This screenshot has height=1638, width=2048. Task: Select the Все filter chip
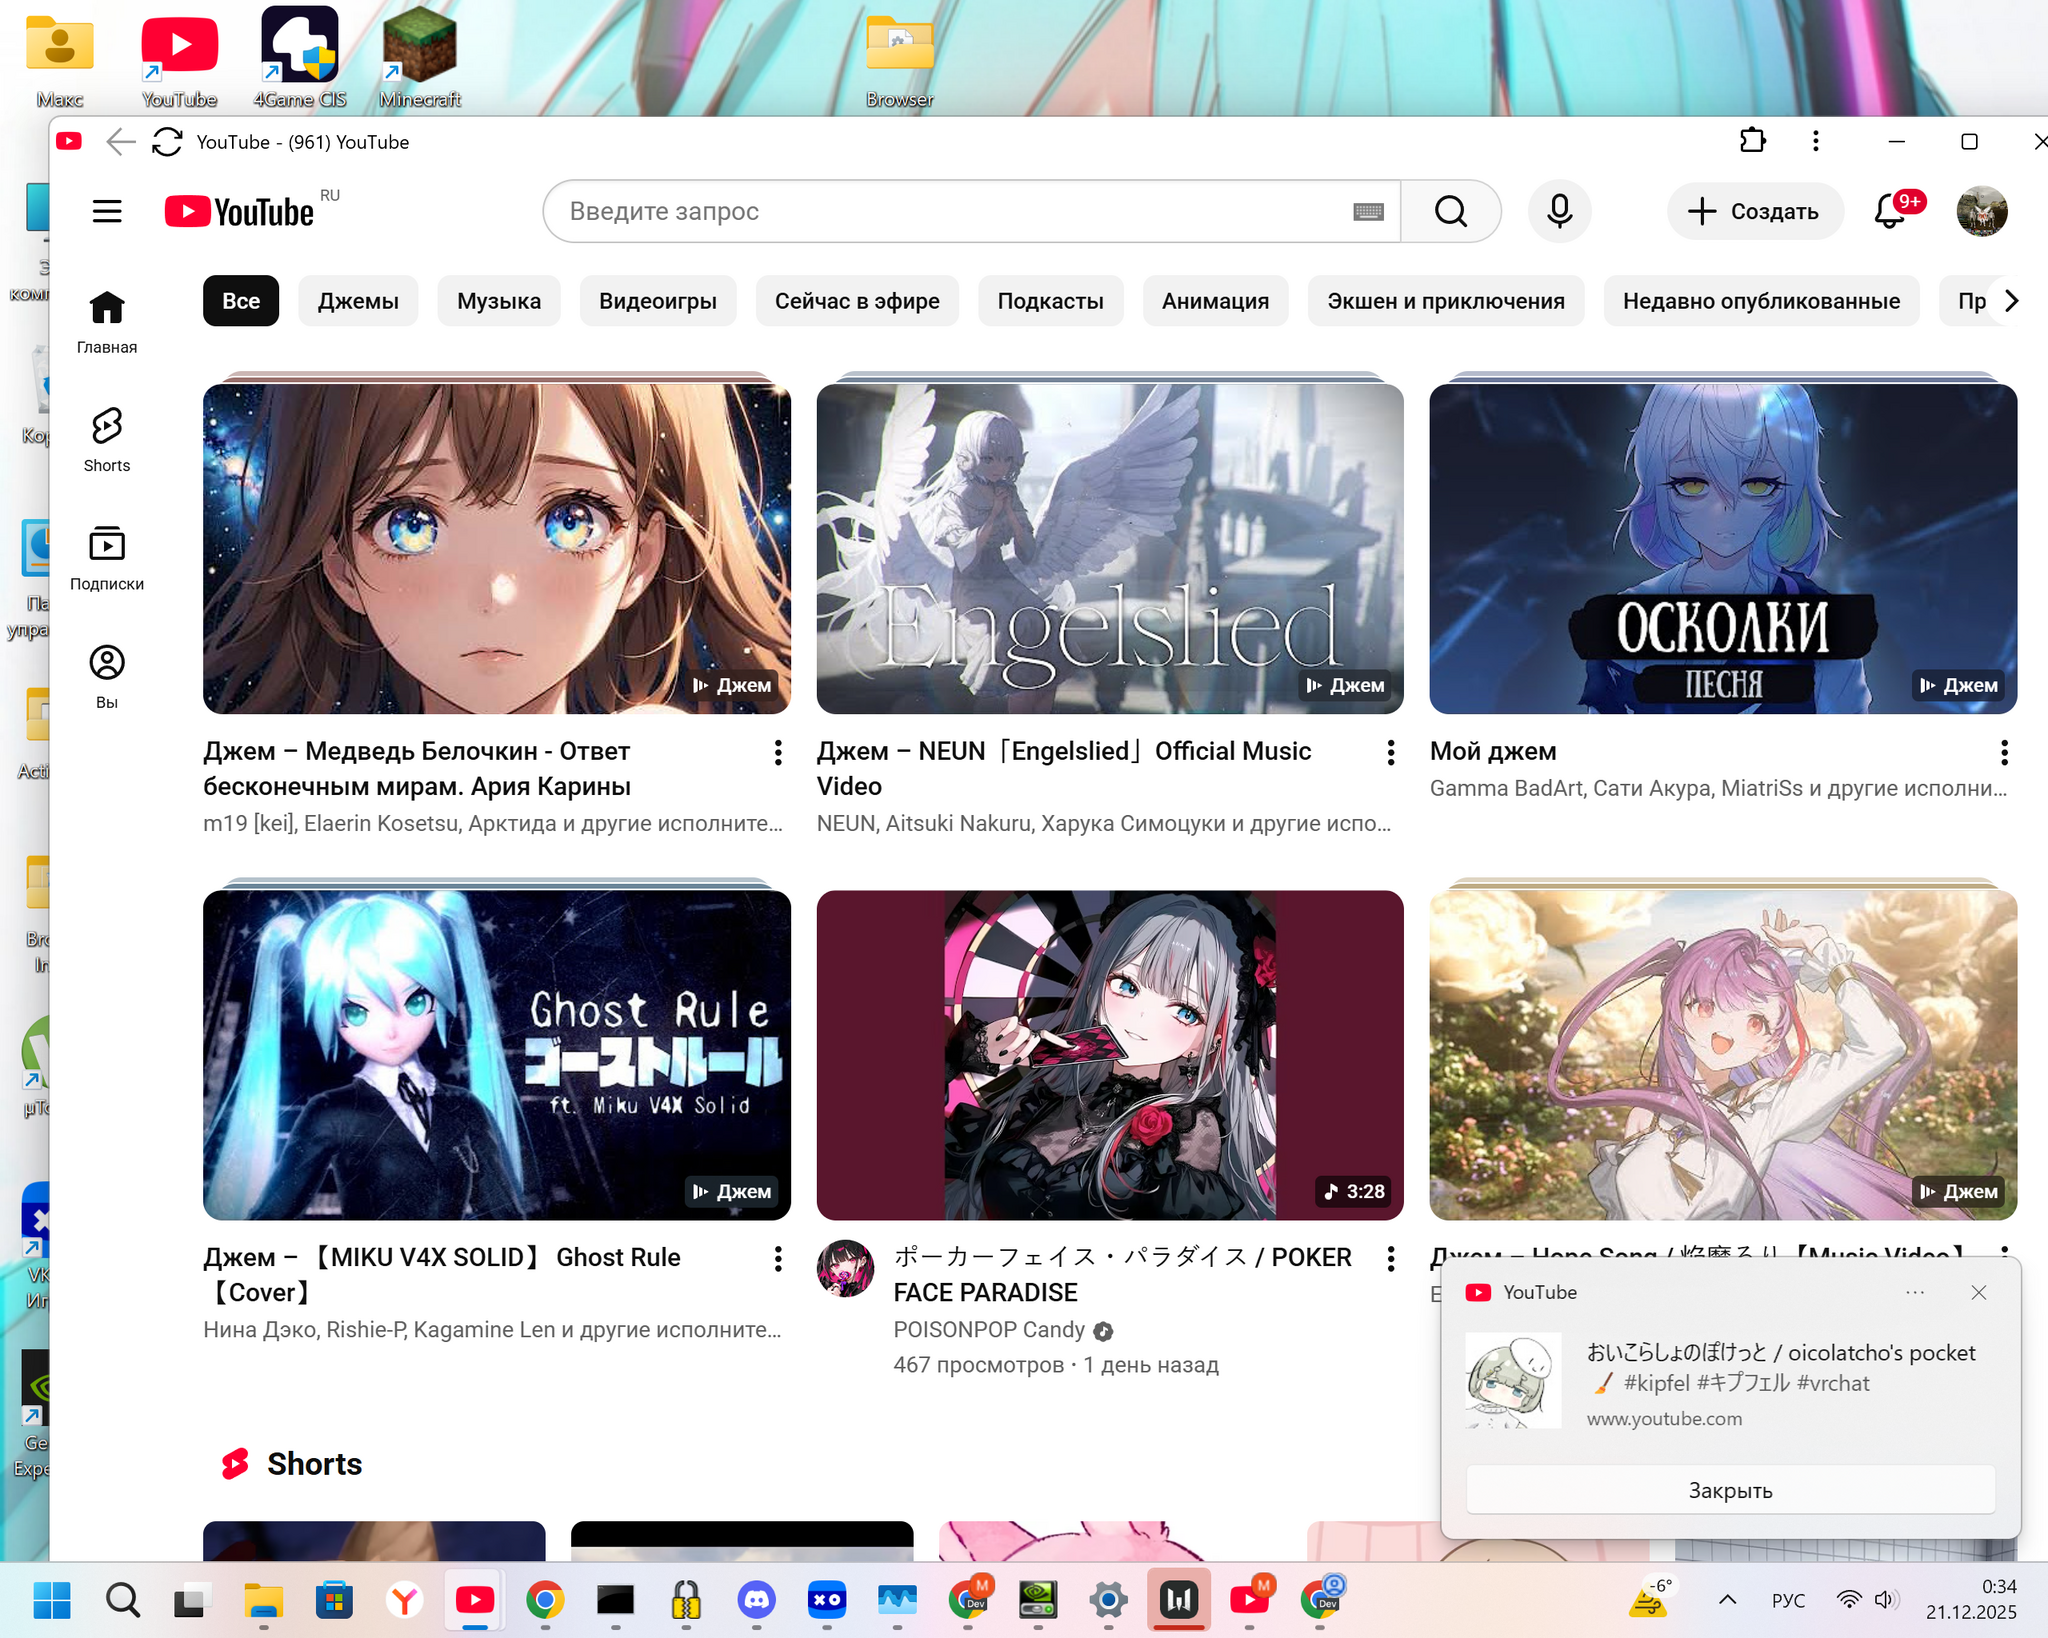(241, 301)
